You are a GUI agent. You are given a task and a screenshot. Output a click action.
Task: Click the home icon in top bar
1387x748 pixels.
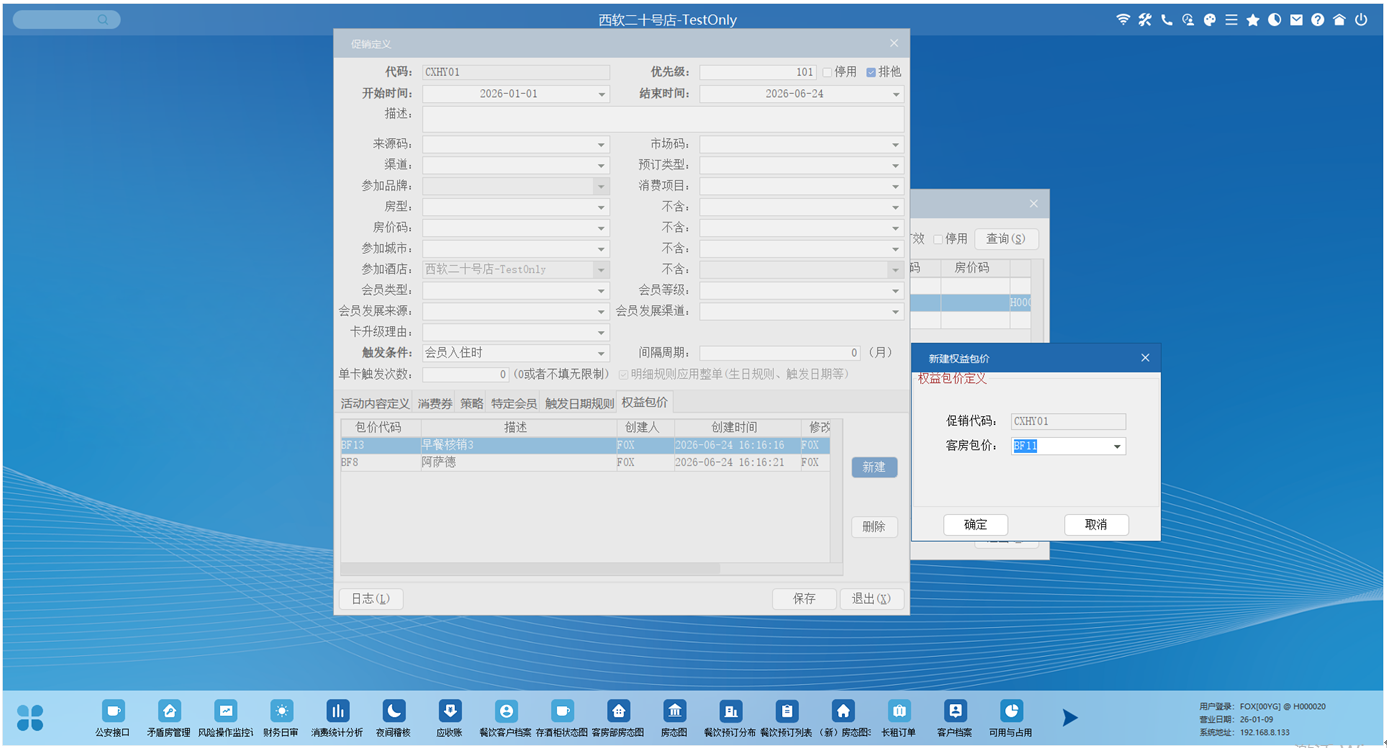pos(1339,19)
